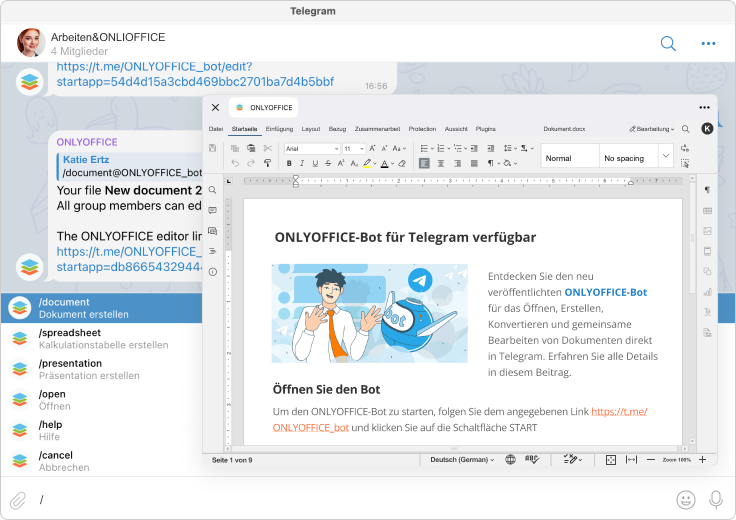Click the Select all icon right of styles

[685, 163]
